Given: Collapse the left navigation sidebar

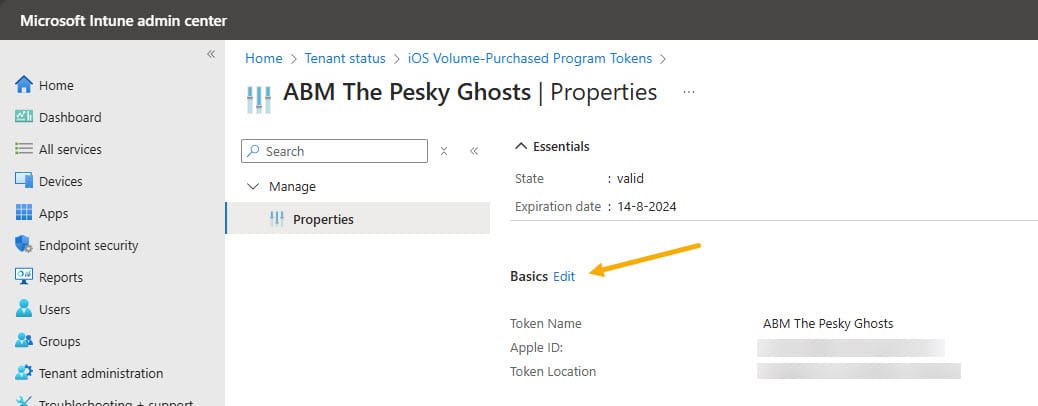Looking at the screenshot, I should [211, 54].
